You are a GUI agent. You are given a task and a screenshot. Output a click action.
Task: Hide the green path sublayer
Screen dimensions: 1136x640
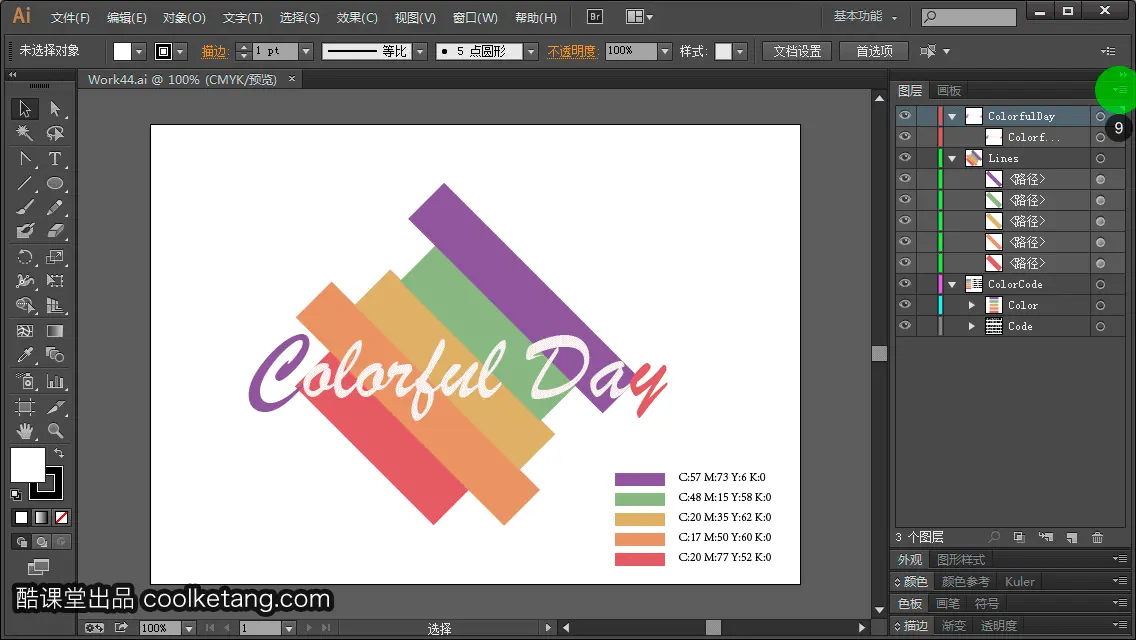point(905,199)
